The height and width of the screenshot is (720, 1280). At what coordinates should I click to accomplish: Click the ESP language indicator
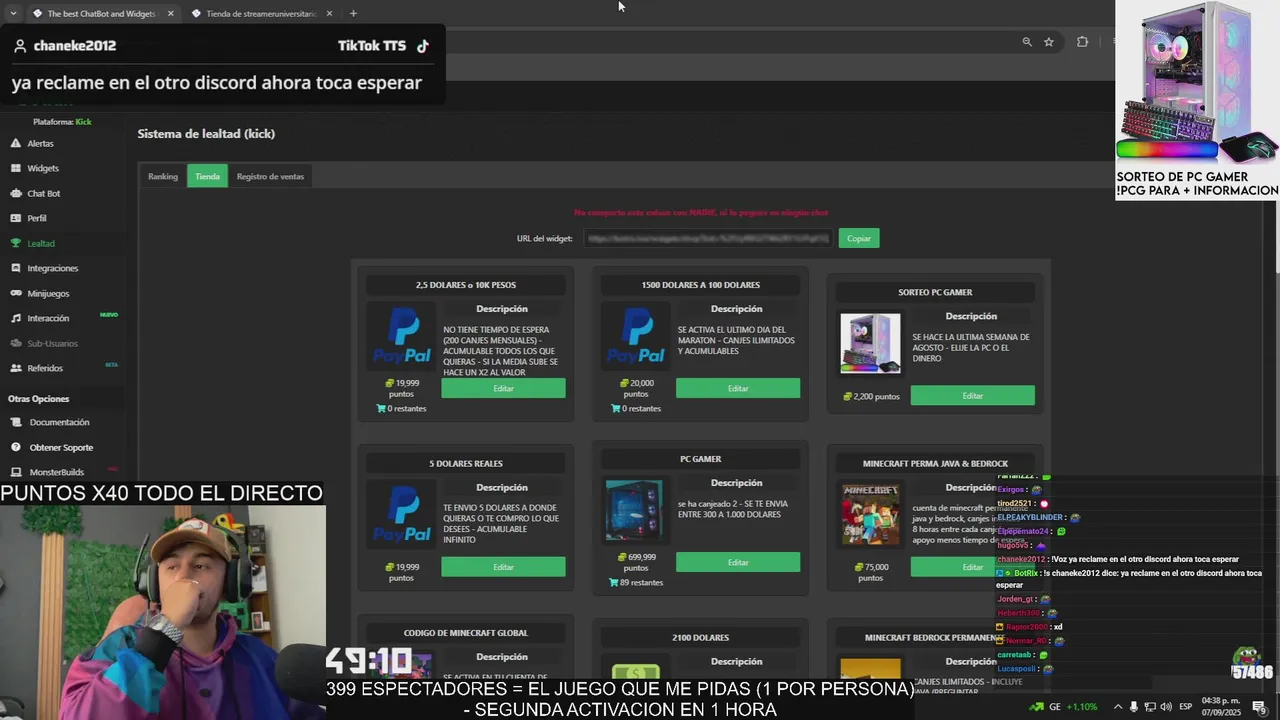pyautogui.click(x=1186, y=707)
